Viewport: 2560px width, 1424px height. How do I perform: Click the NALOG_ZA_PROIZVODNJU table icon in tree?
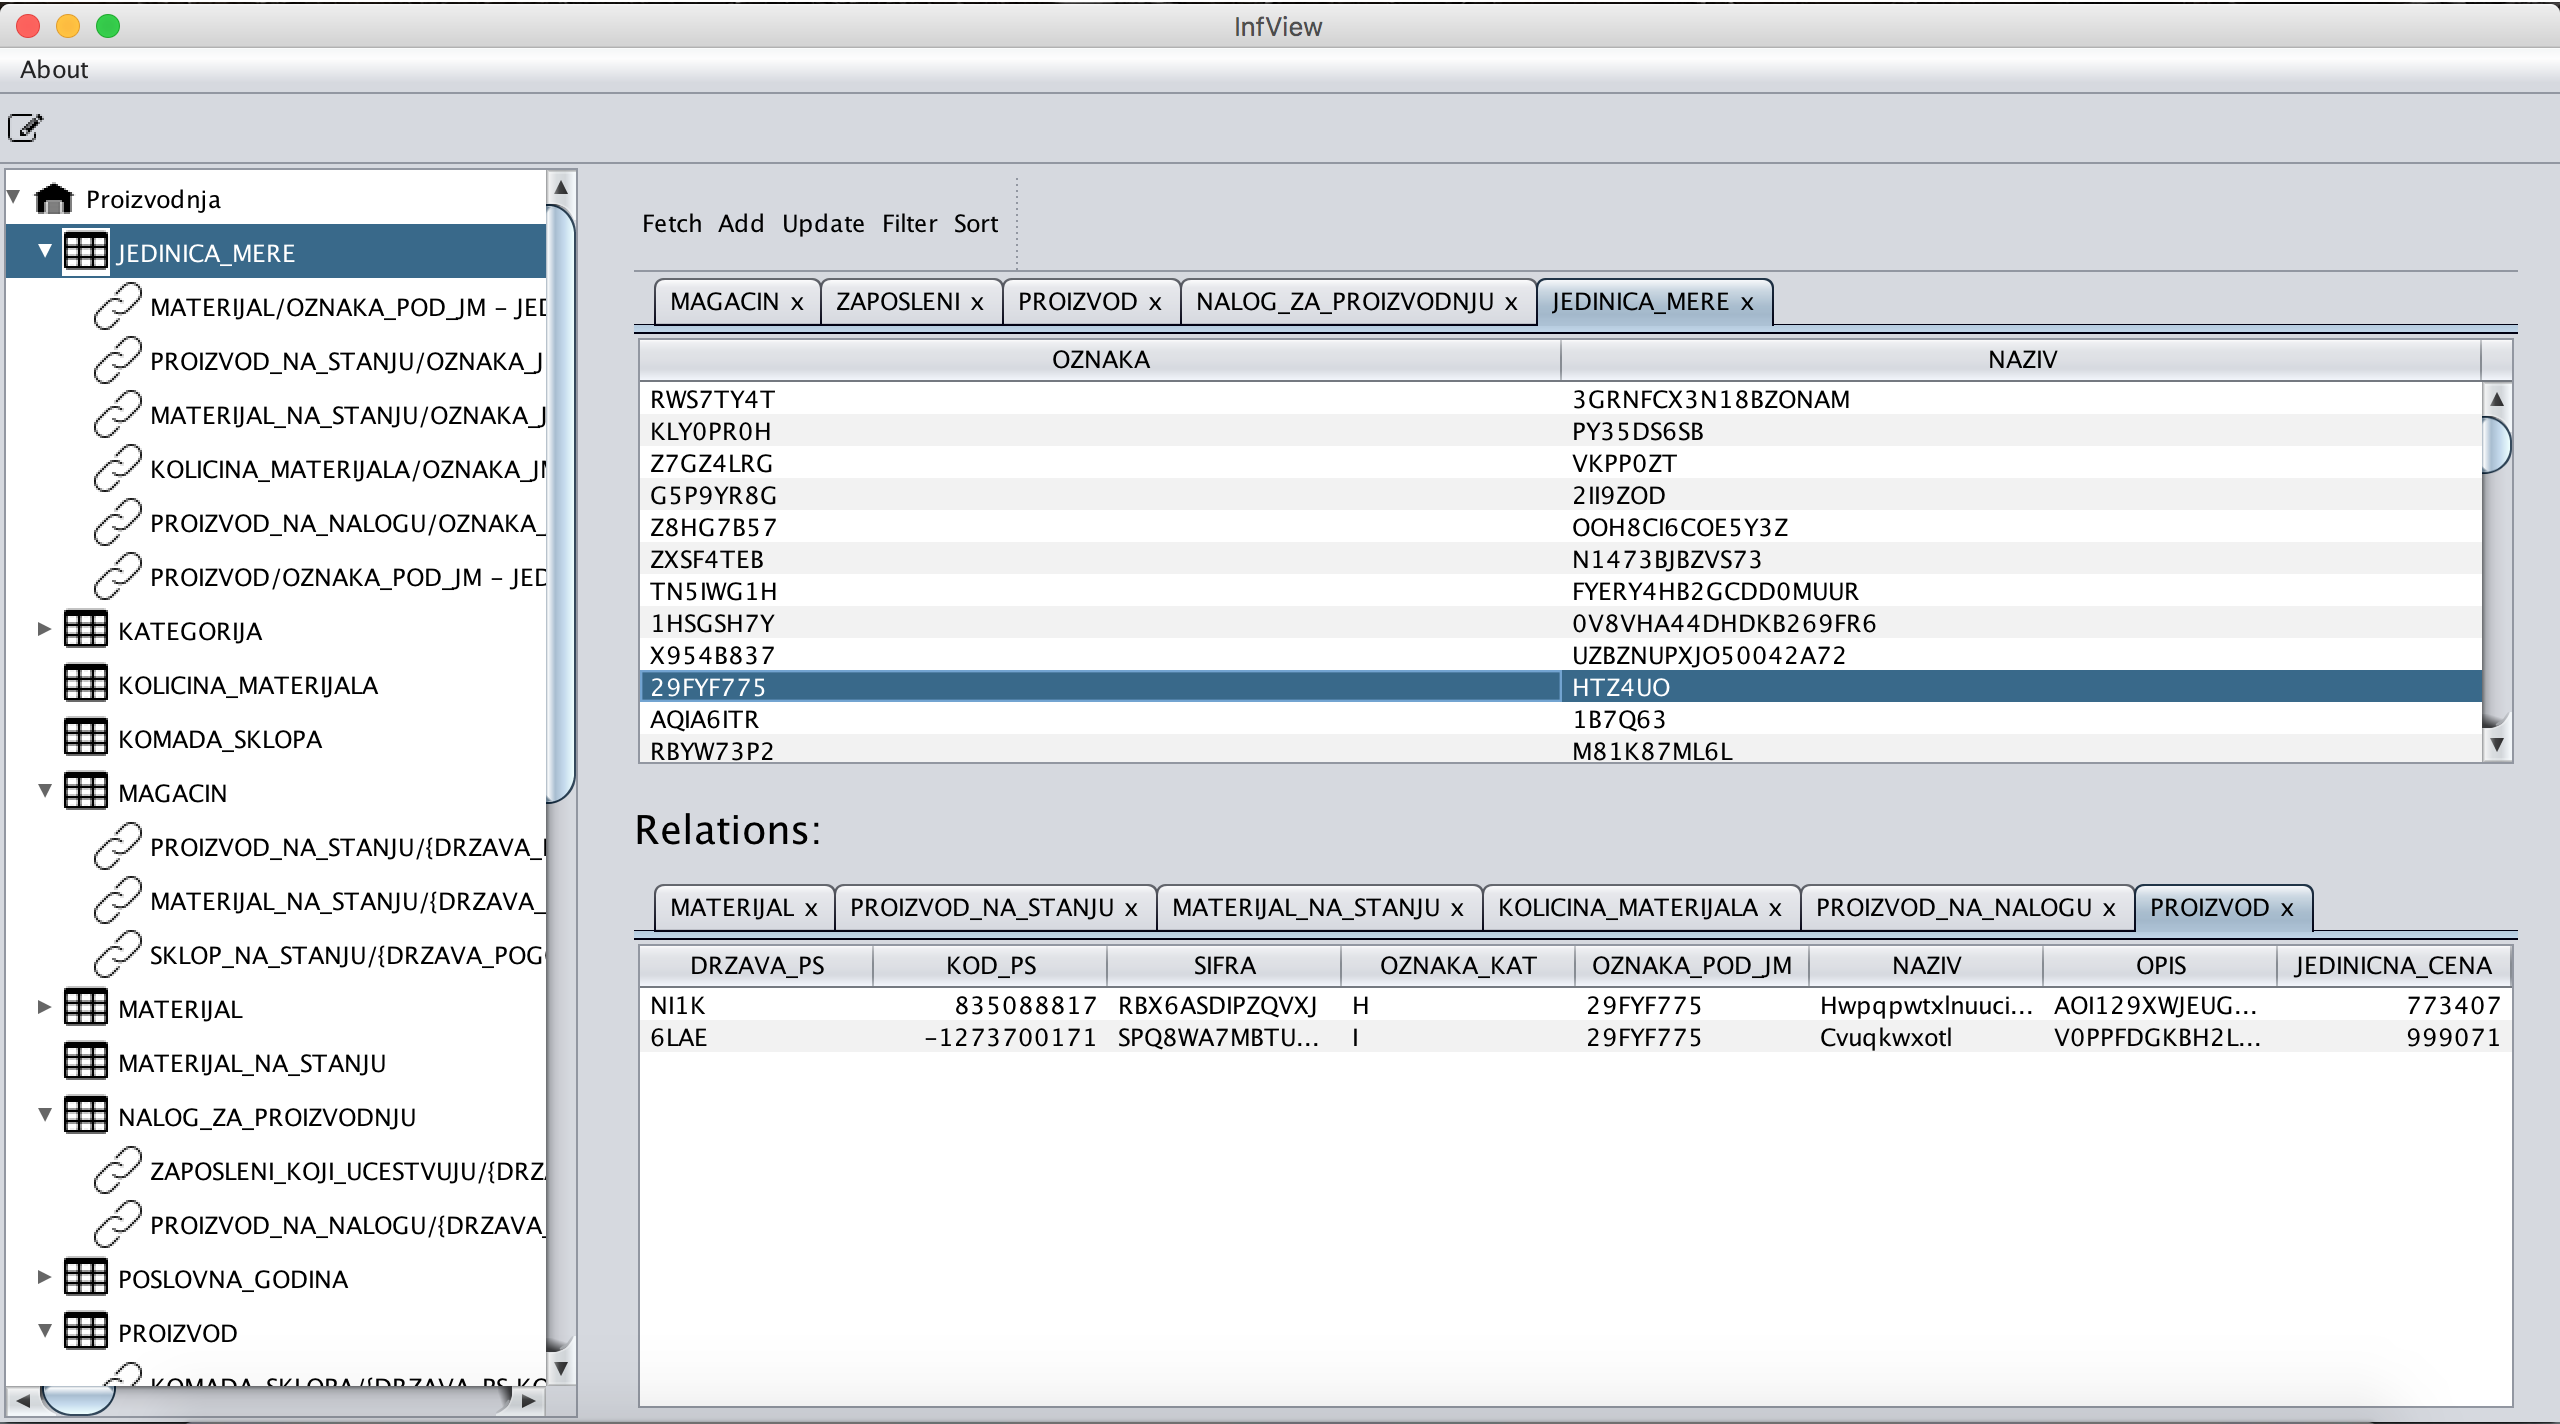click(85, 1116)
